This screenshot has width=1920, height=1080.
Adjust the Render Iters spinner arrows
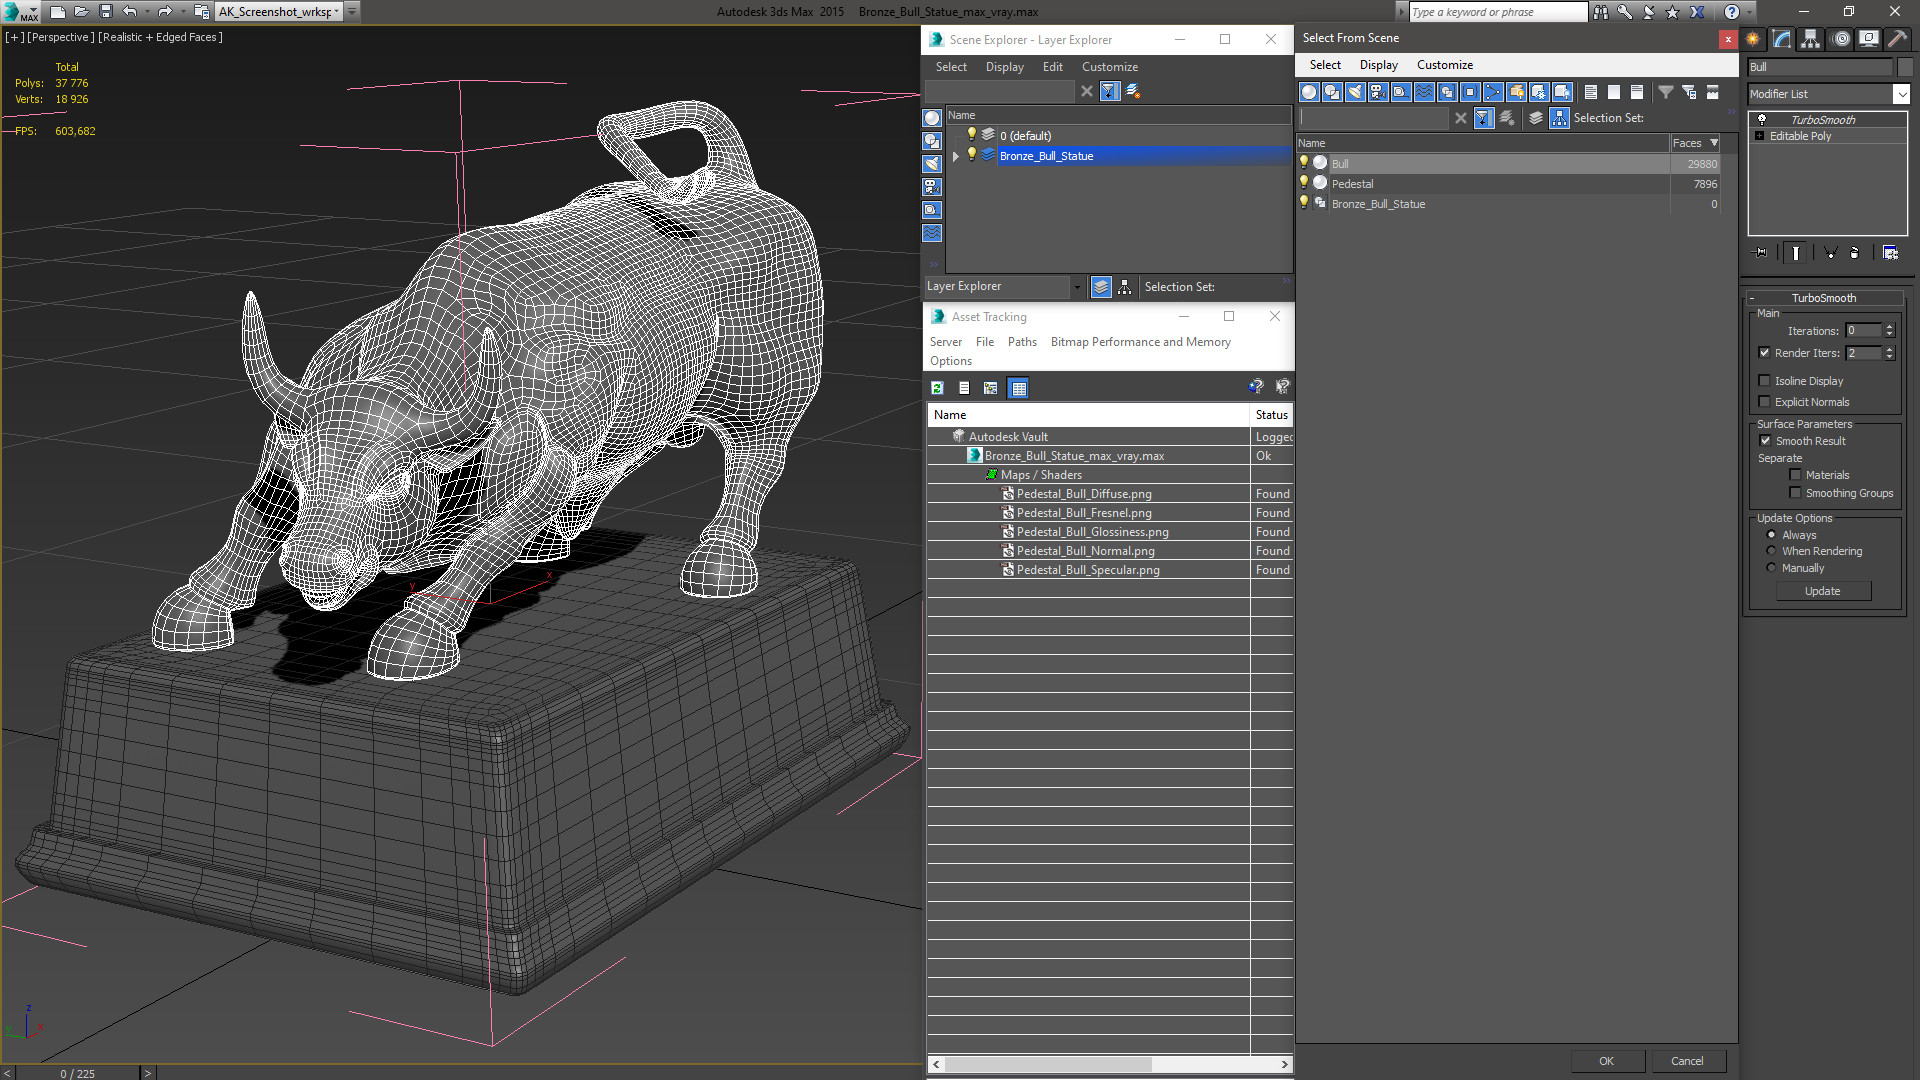pyautogui.click(x=1889, y=353)
